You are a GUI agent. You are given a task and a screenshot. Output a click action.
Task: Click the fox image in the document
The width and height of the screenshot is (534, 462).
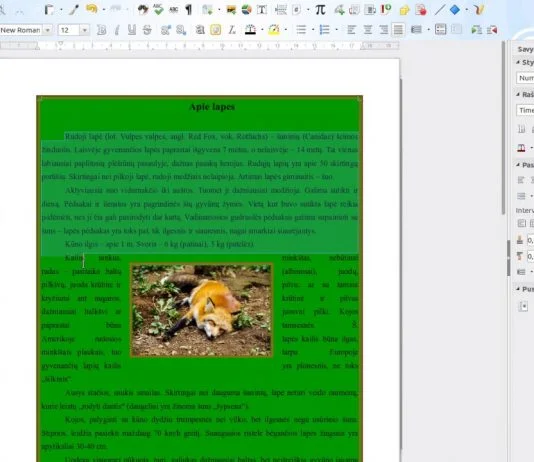click(x=201, y=311)
